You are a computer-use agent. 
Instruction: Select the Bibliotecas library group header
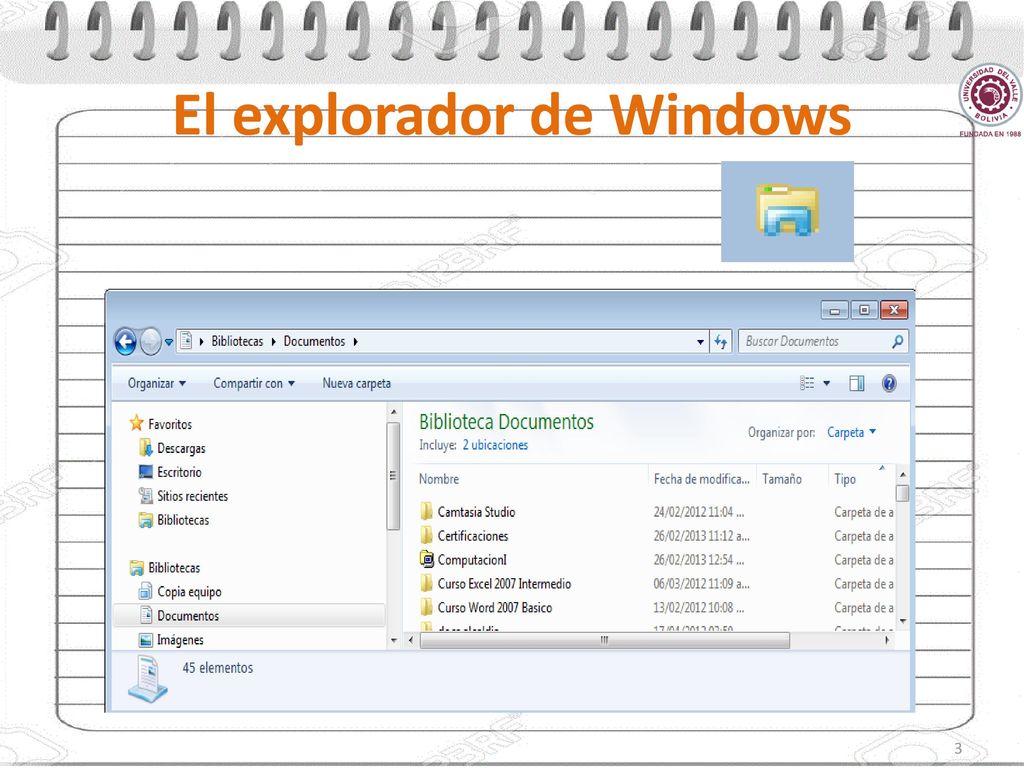click(x=174, y=568)
